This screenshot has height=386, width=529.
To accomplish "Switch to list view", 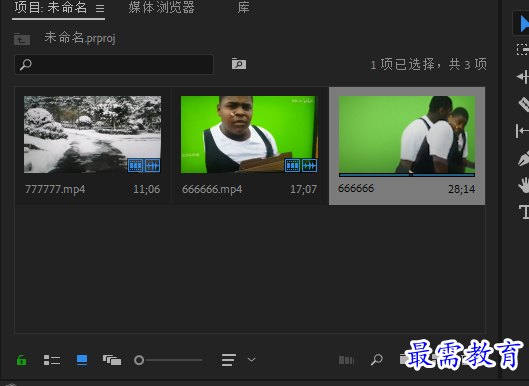I will pos(52,360).
